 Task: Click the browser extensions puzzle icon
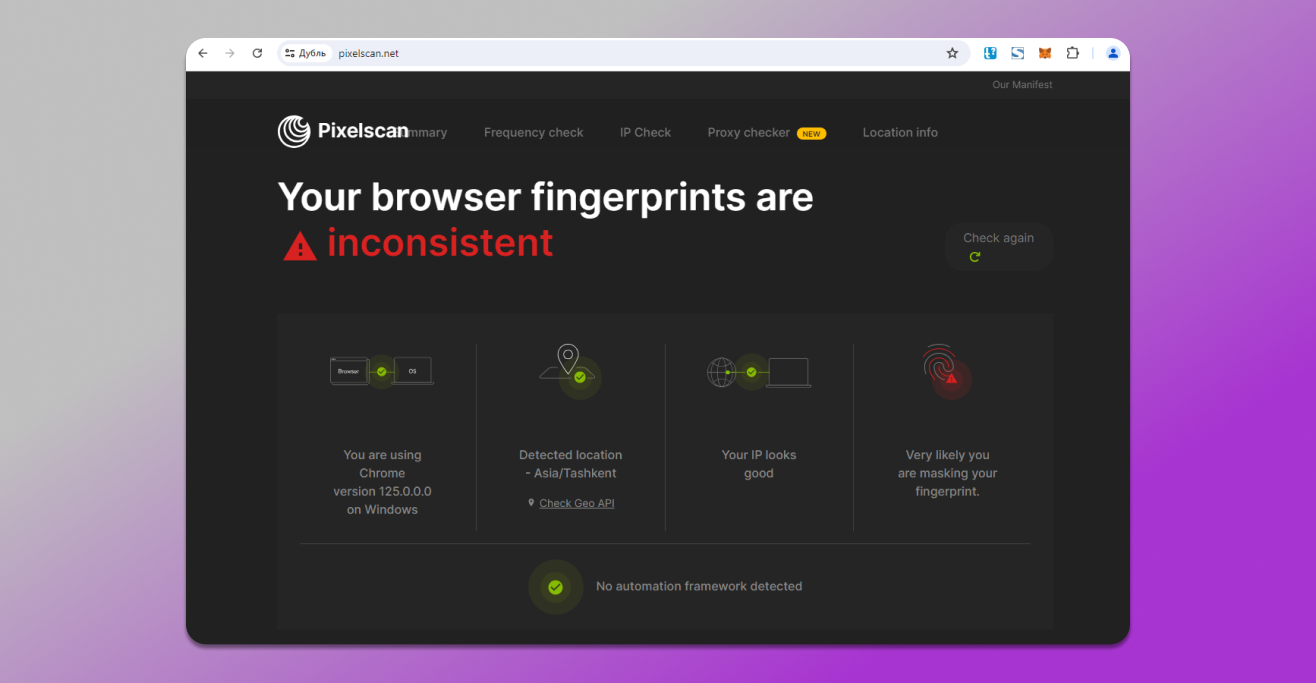click(x=1072, y=53)
